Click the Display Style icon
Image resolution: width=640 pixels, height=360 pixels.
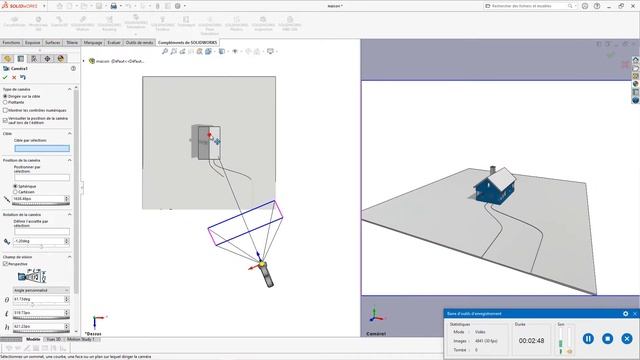point(221,51)
